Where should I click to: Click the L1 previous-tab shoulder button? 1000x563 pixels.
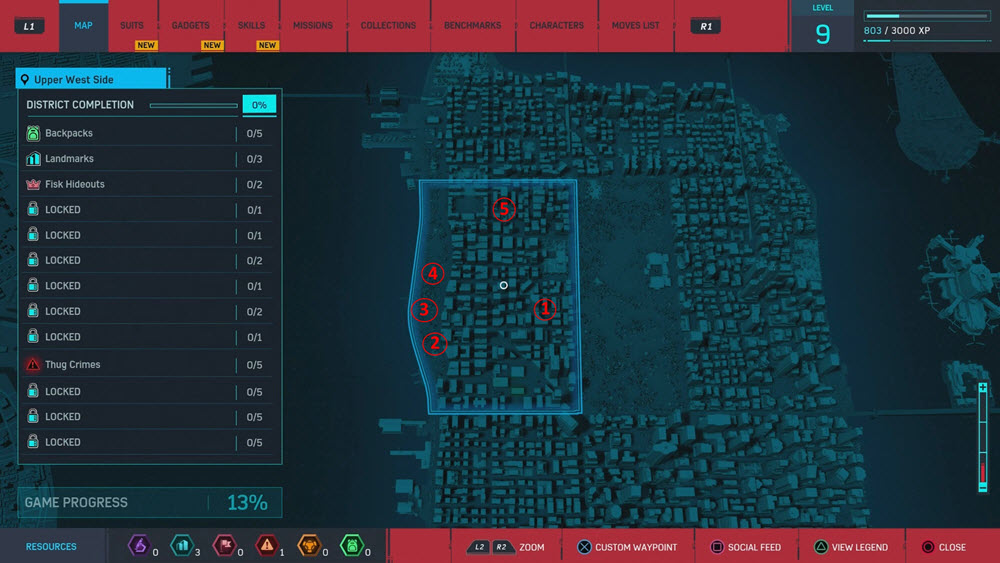29,26
